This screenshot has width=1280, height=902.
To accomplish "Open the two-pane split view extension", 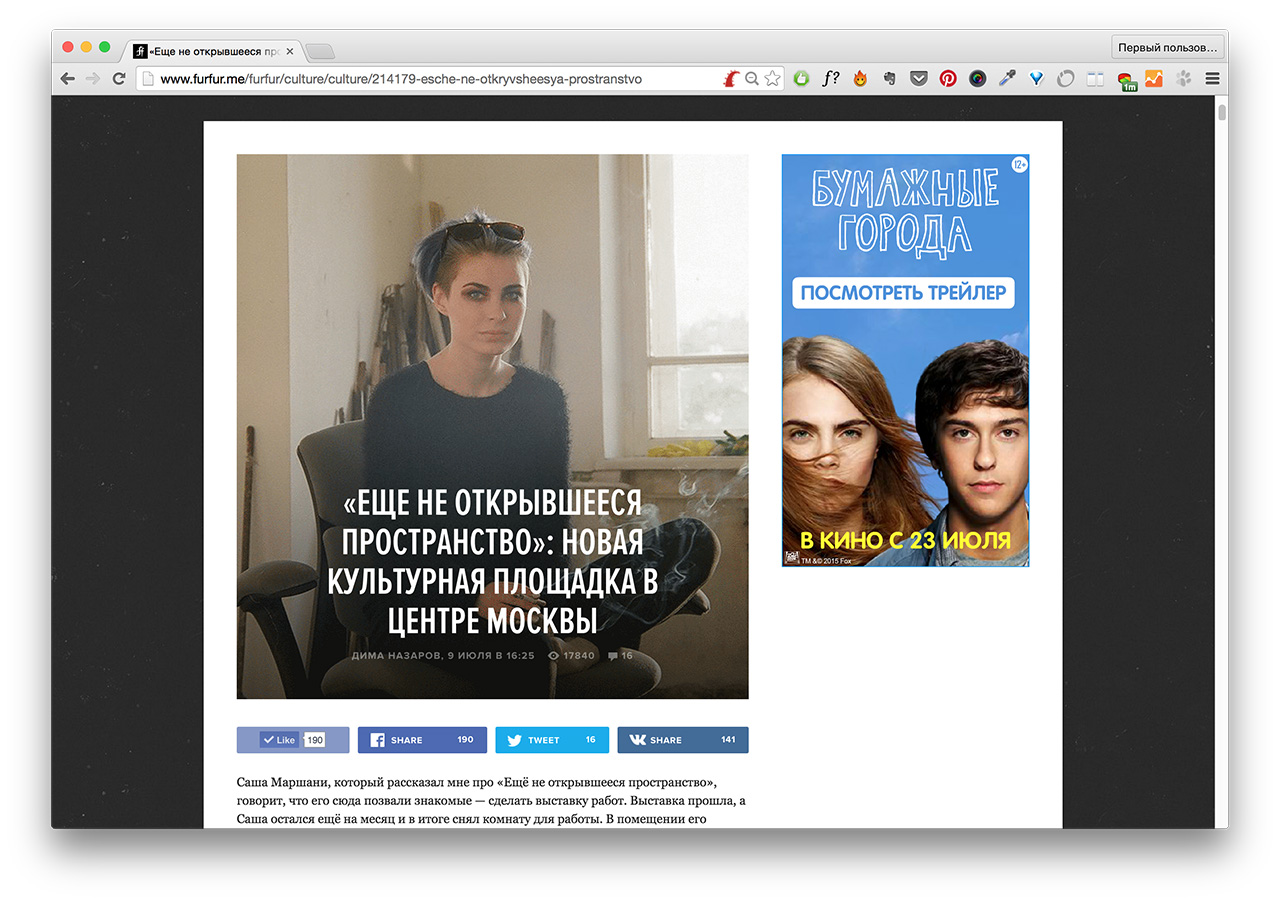I will pos(1095,78).
